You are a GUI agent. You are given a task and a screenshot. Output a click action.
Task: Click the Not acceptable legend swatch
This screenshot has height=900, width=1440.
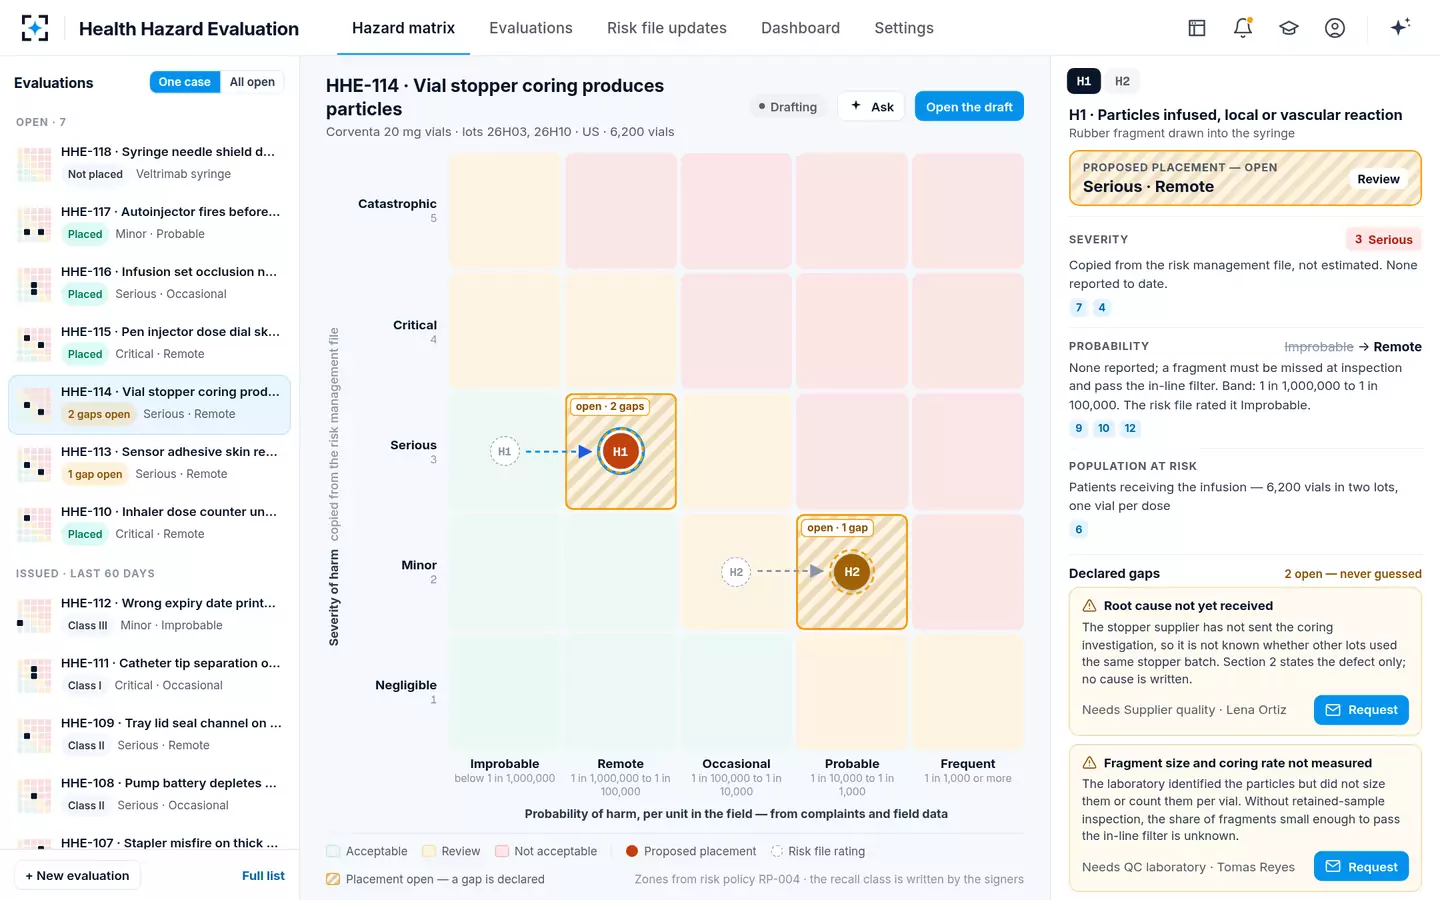click(502, 852)
